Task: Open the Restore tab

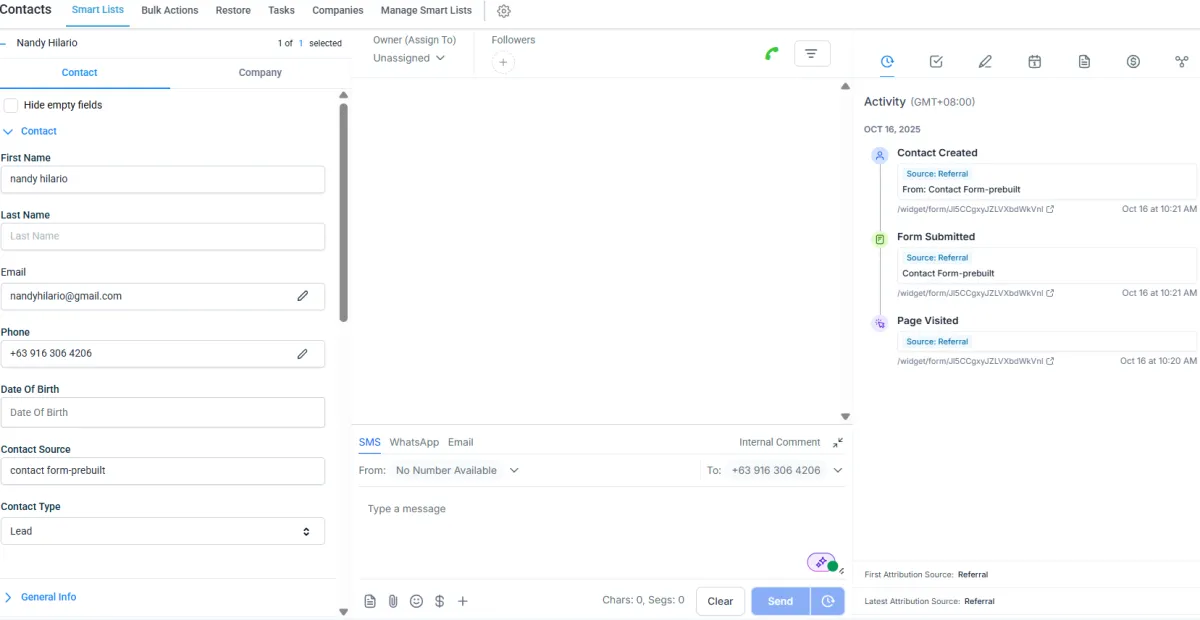Action: 233,10
